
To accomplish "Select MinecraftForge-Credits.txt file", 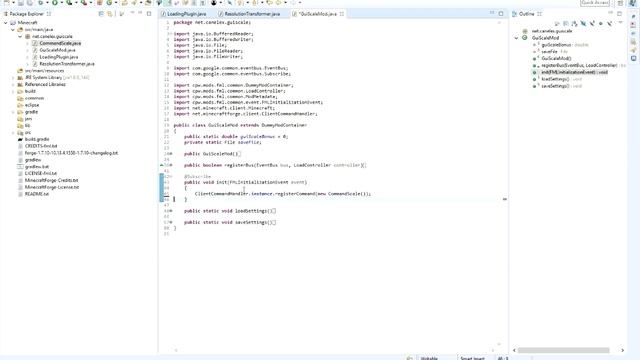I will point(51,180).
